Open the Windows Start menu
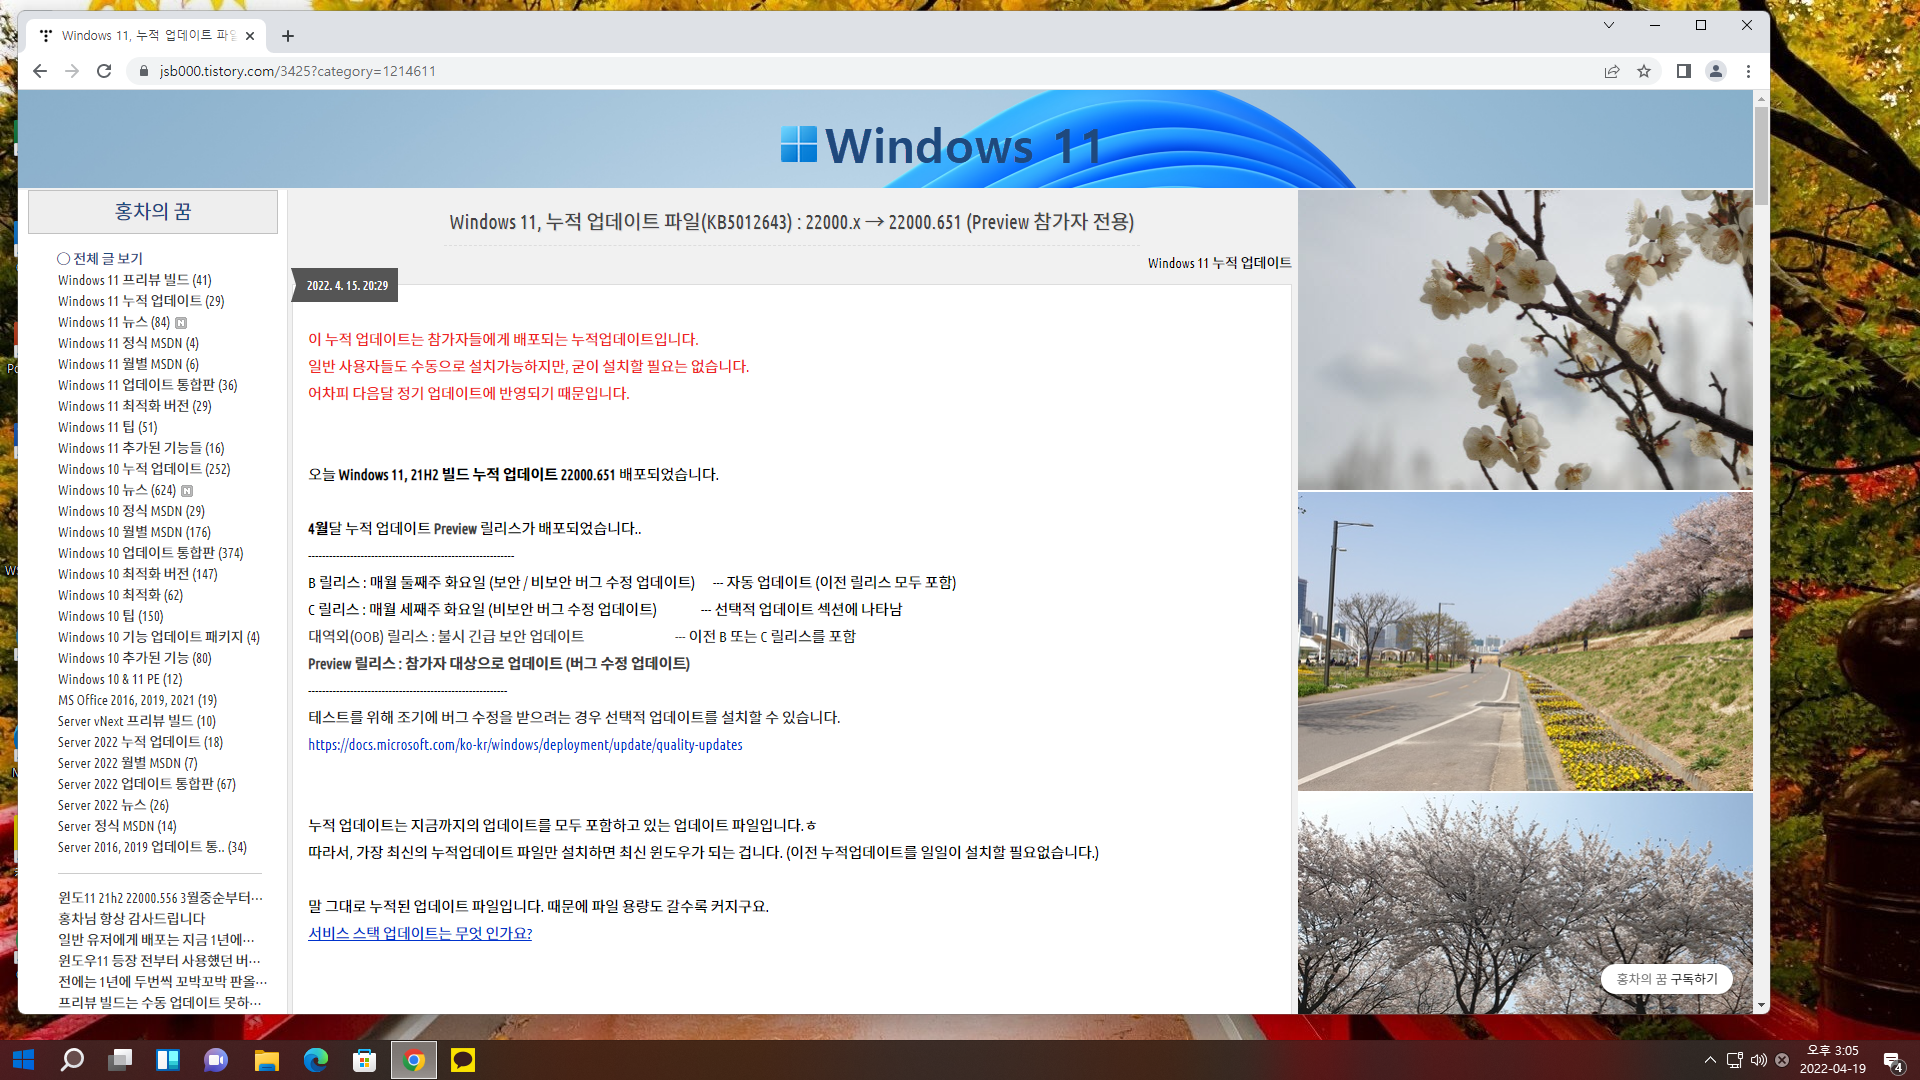 (24, 1060)
